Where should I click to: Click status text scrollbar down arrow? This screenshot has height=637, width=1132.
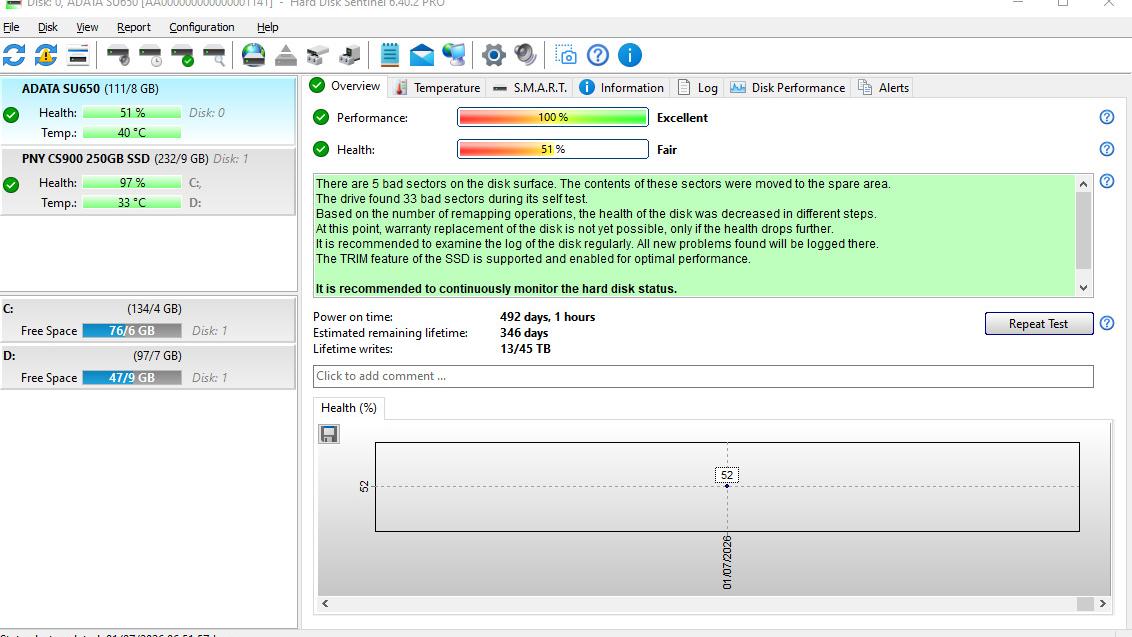coord(1084,287)
